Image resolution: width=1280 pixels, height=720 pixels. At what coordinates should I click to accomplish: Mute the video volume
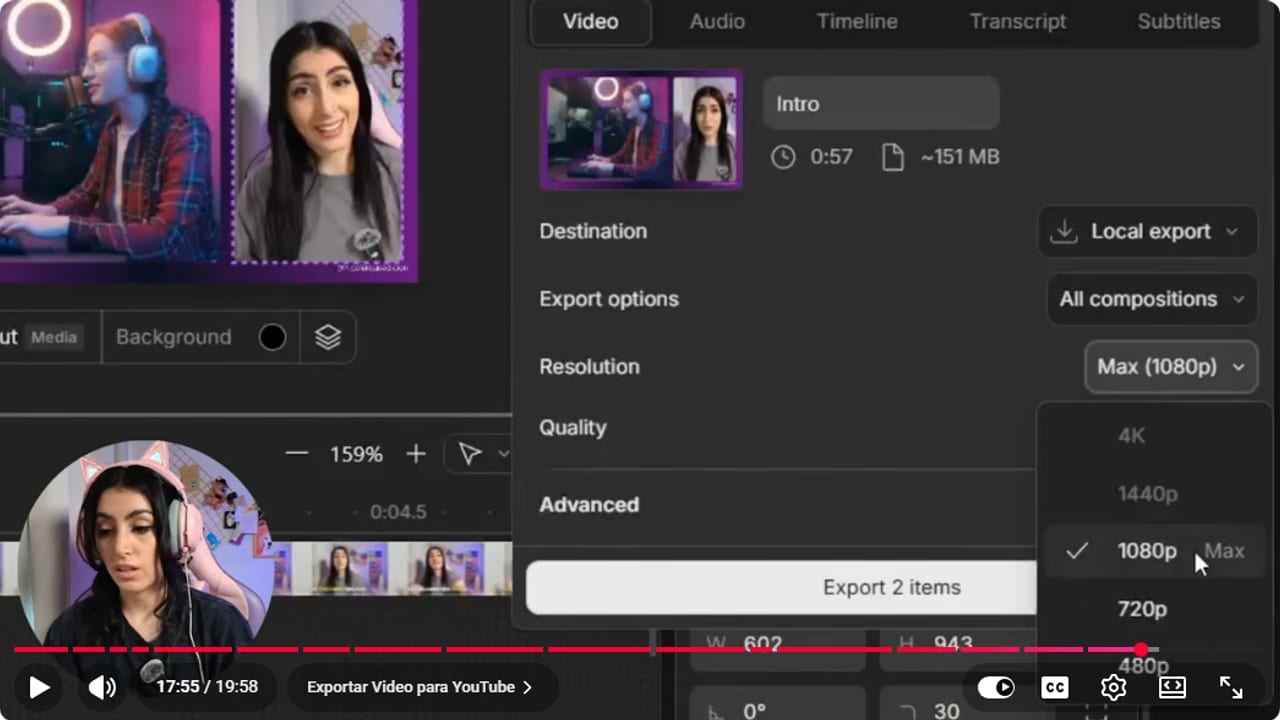point(102,687)
